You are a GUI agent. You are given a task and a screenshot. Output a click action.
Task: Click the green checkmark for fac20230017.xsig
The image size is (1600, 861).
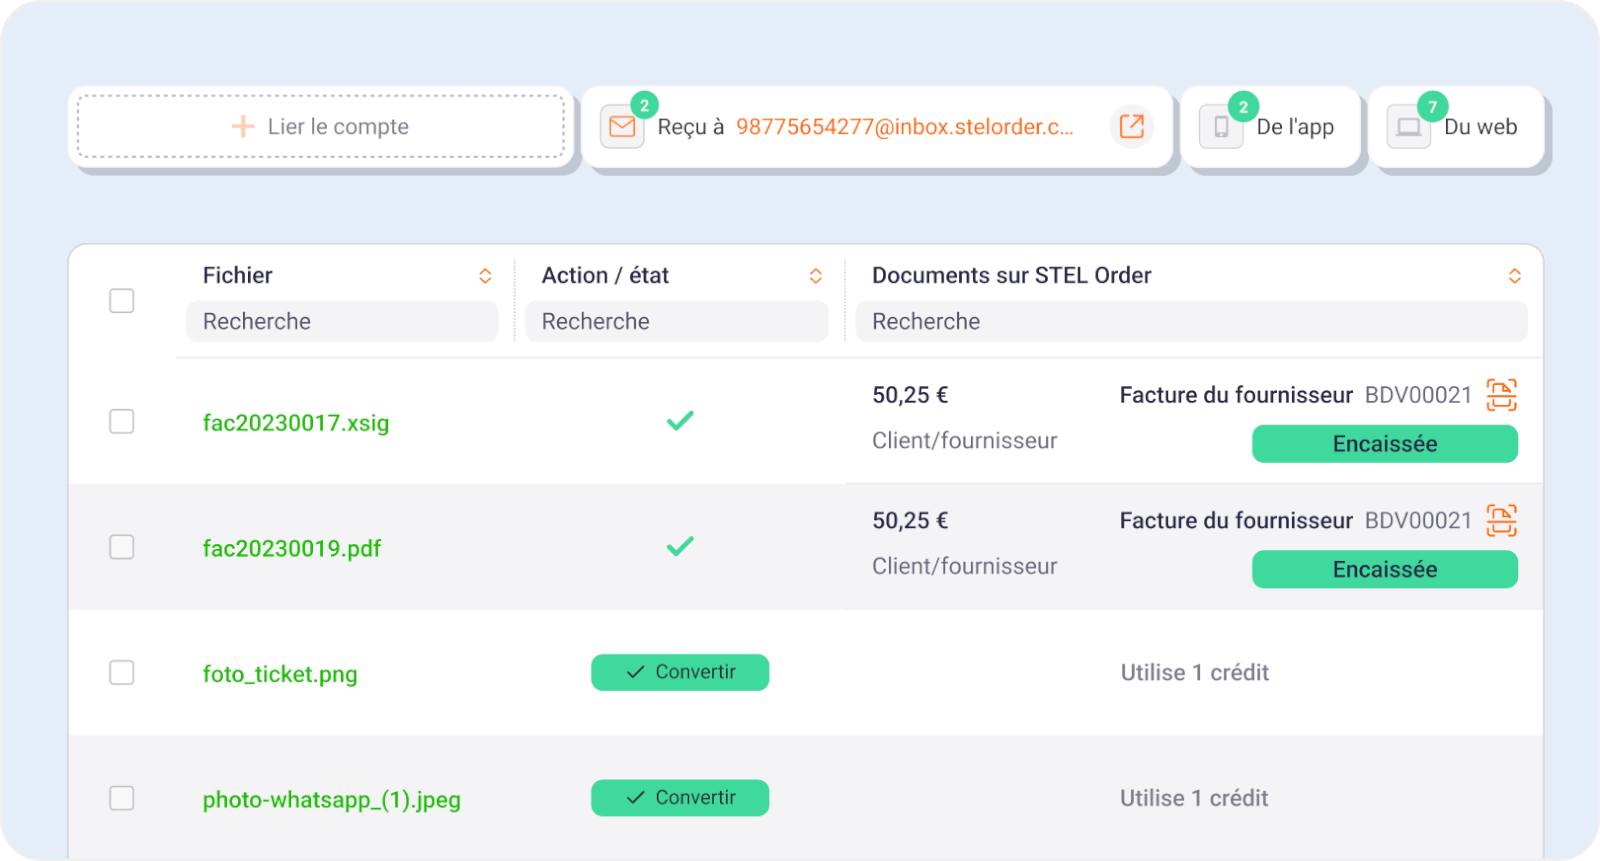pos(680,421)
